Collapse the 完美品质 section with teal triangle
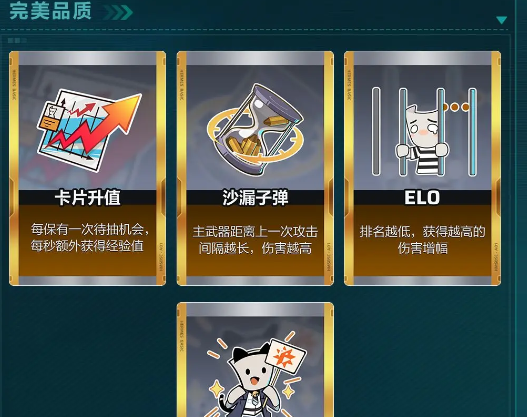Image resolution: width=527 pixels, height=417 pixels. coord(501,20)
